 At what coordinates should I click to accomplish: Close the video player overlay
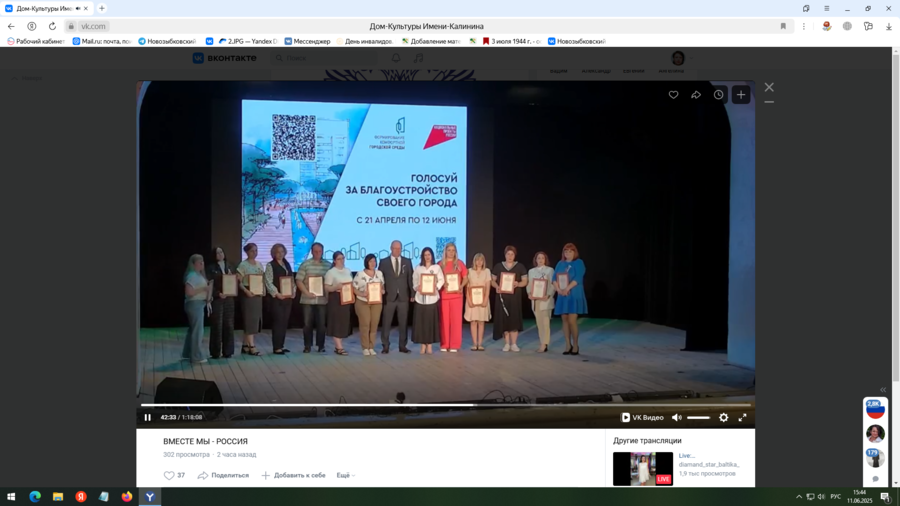[769, 87]
